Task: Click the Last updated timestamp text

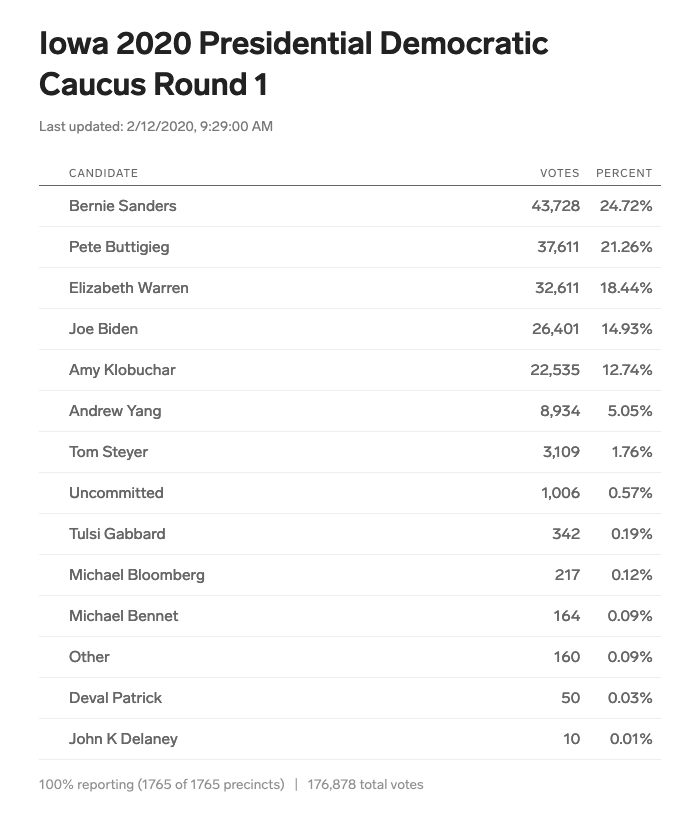Action: (155, 127)
